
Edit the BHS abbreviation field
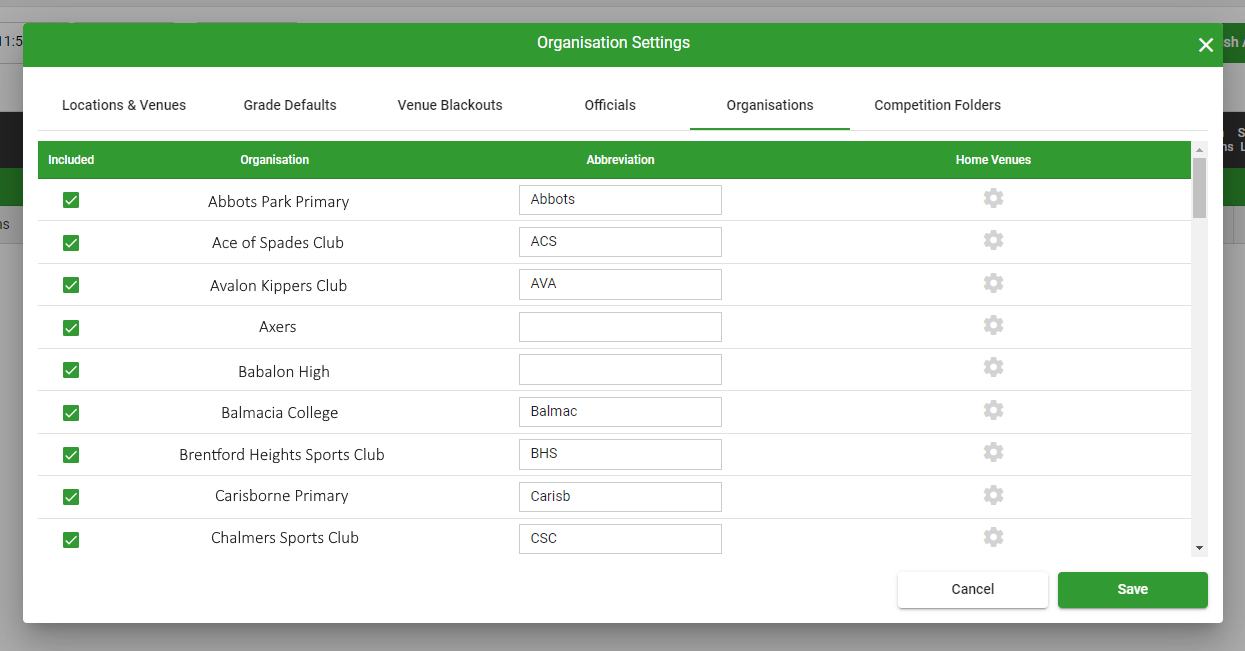[x=620, y=454]
